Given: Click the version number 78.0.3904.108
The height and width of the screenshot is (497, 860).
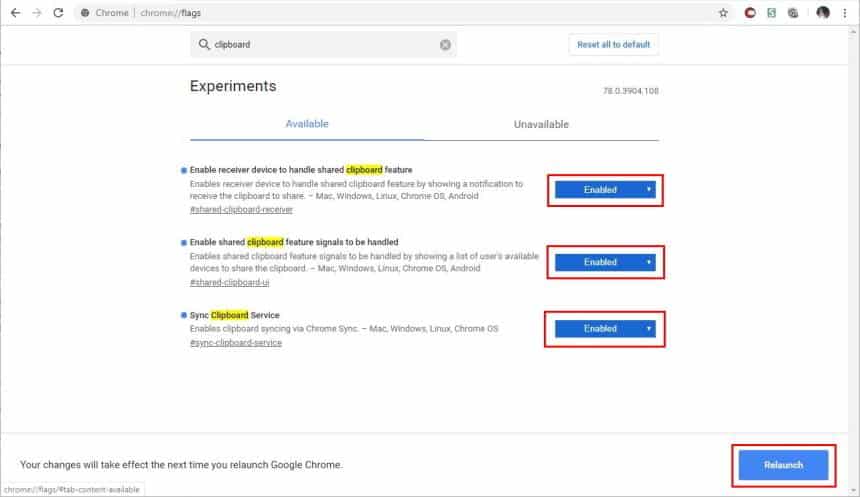Looking at the screenshot, I should 631,91.
